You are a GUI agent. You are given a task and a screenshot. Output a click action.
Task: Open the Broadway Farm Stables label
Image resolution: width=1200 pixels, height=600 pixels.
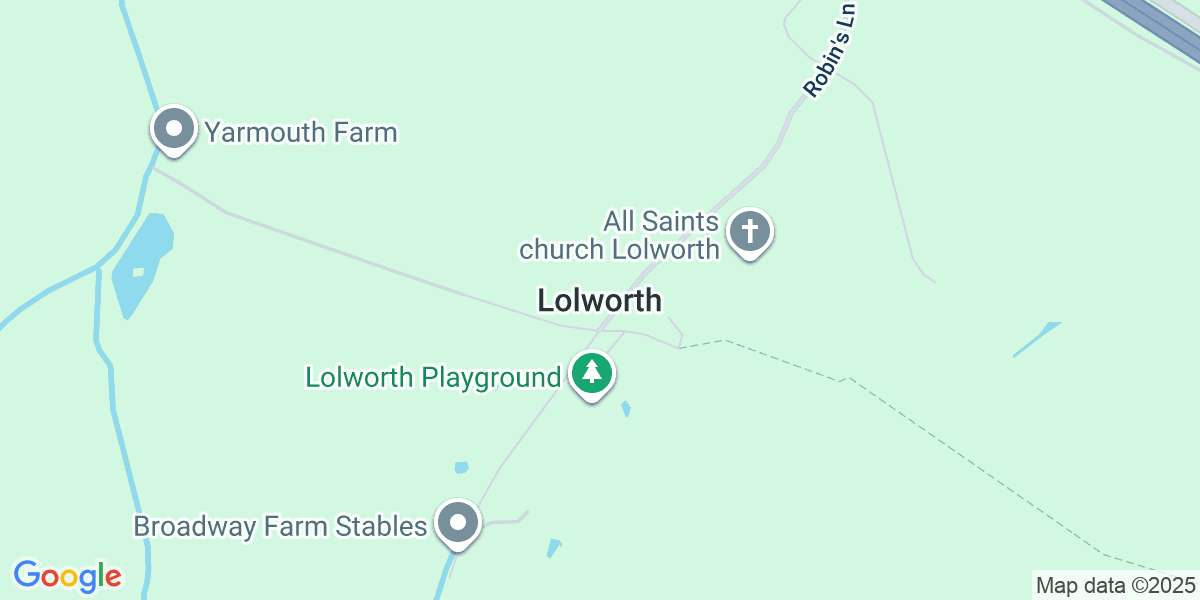pyautogui.click(x=281, y=525)
